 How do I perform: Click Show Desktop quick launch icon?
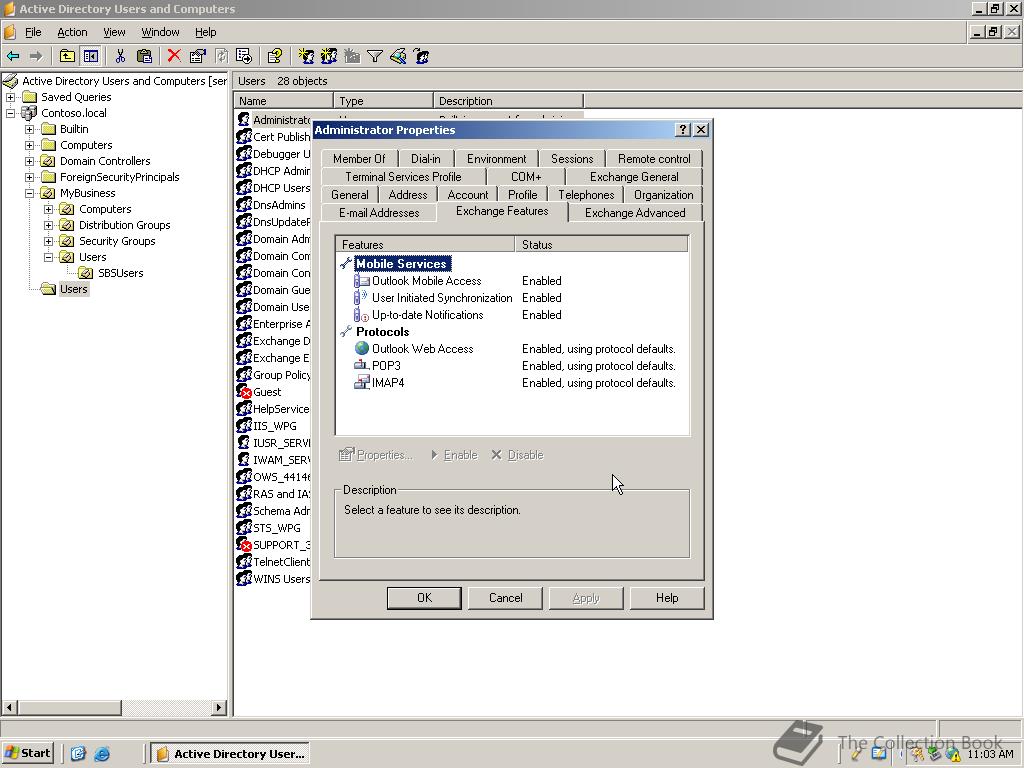tap(78, 754)
